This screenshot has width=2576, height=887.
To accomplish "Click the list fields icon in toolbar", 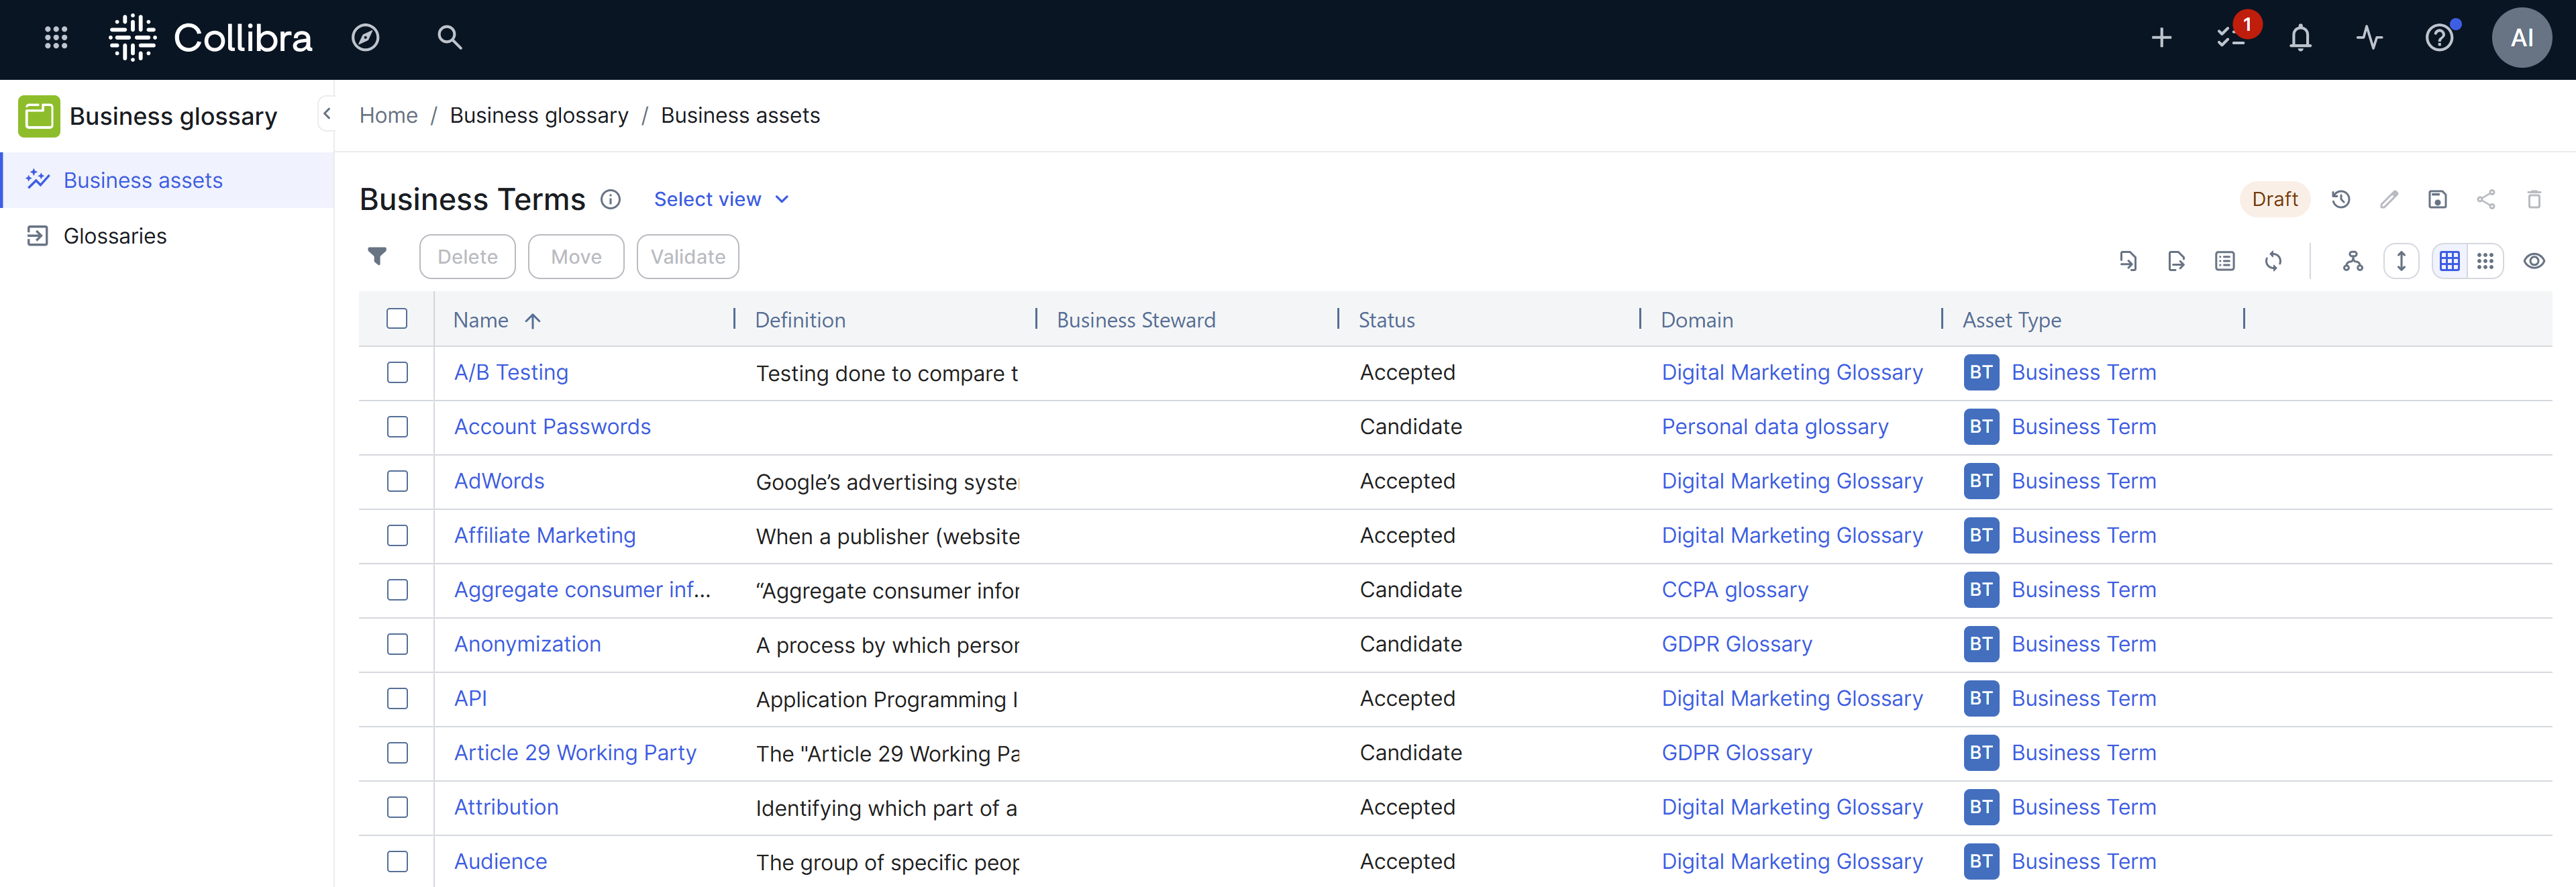I will (x=2224, y=261).
